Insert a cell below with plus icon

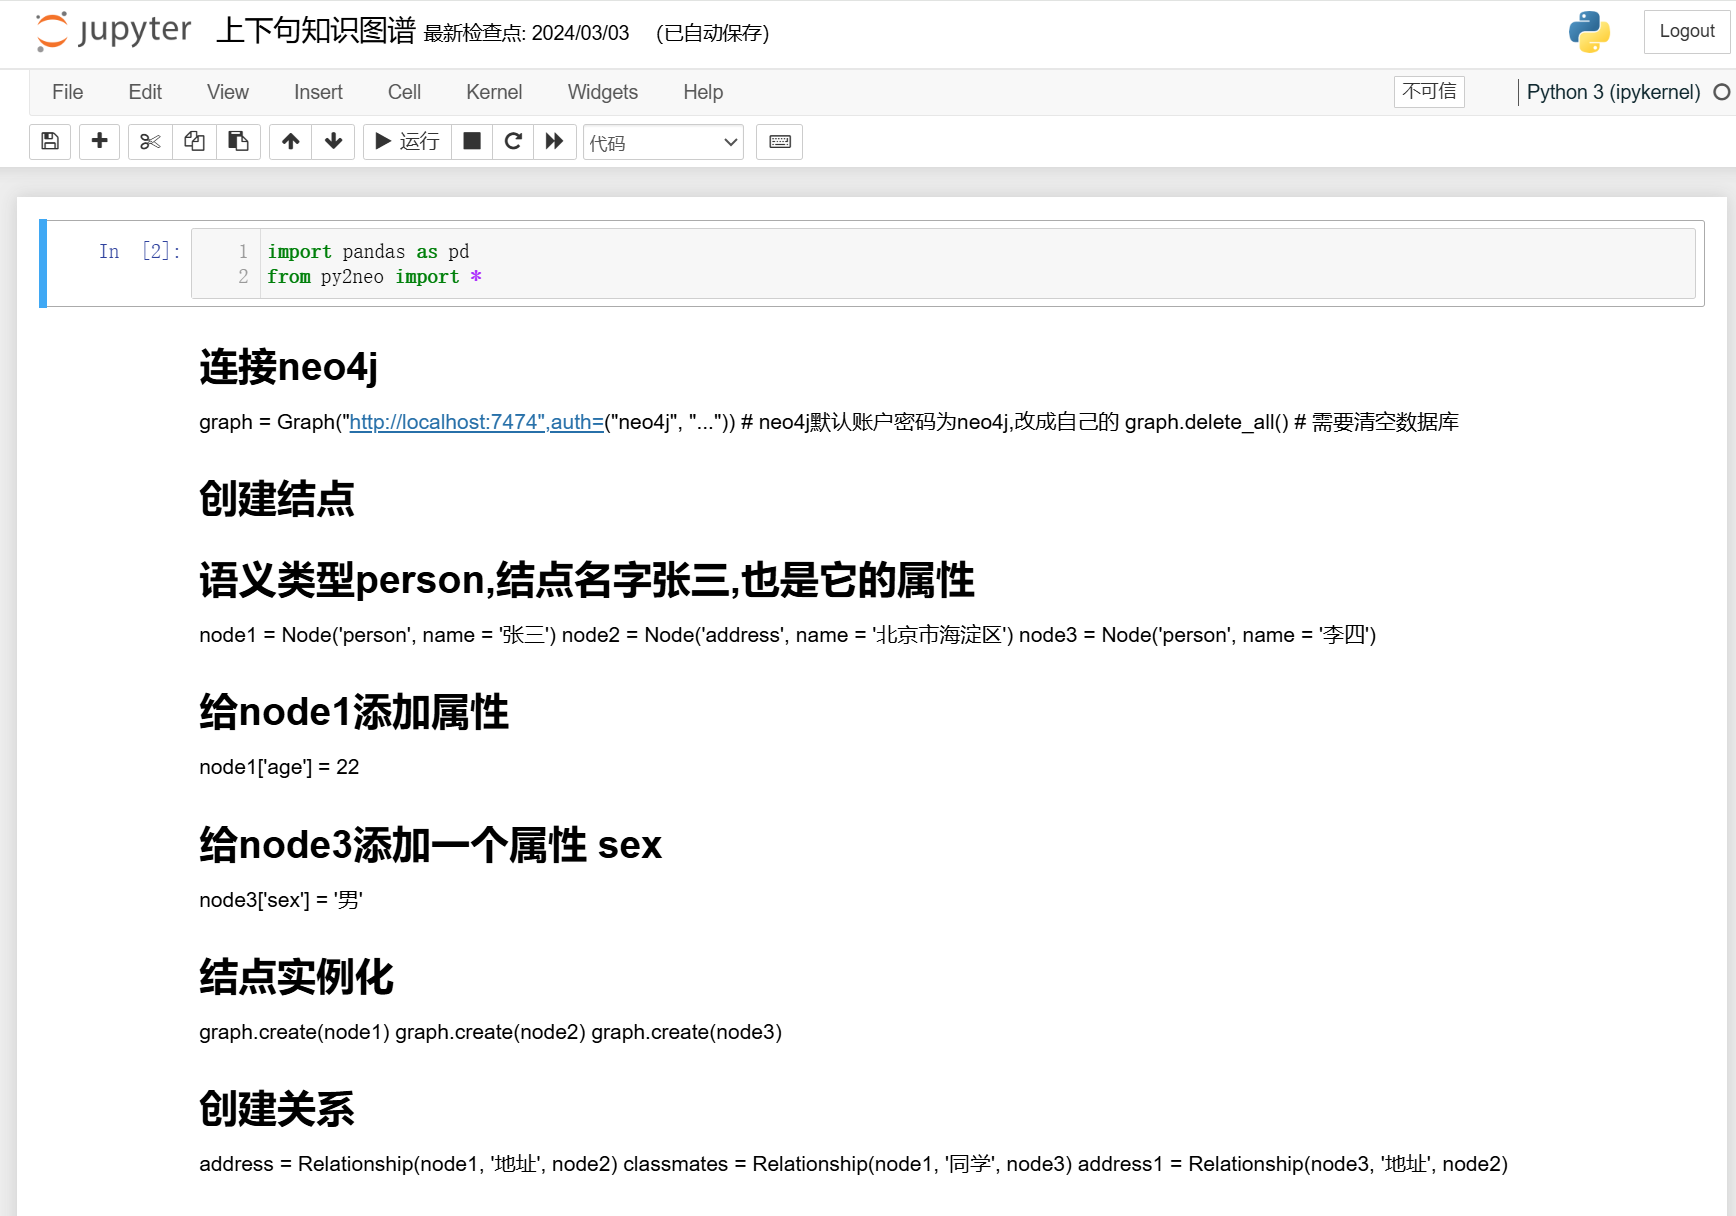(x=99, y=142)
